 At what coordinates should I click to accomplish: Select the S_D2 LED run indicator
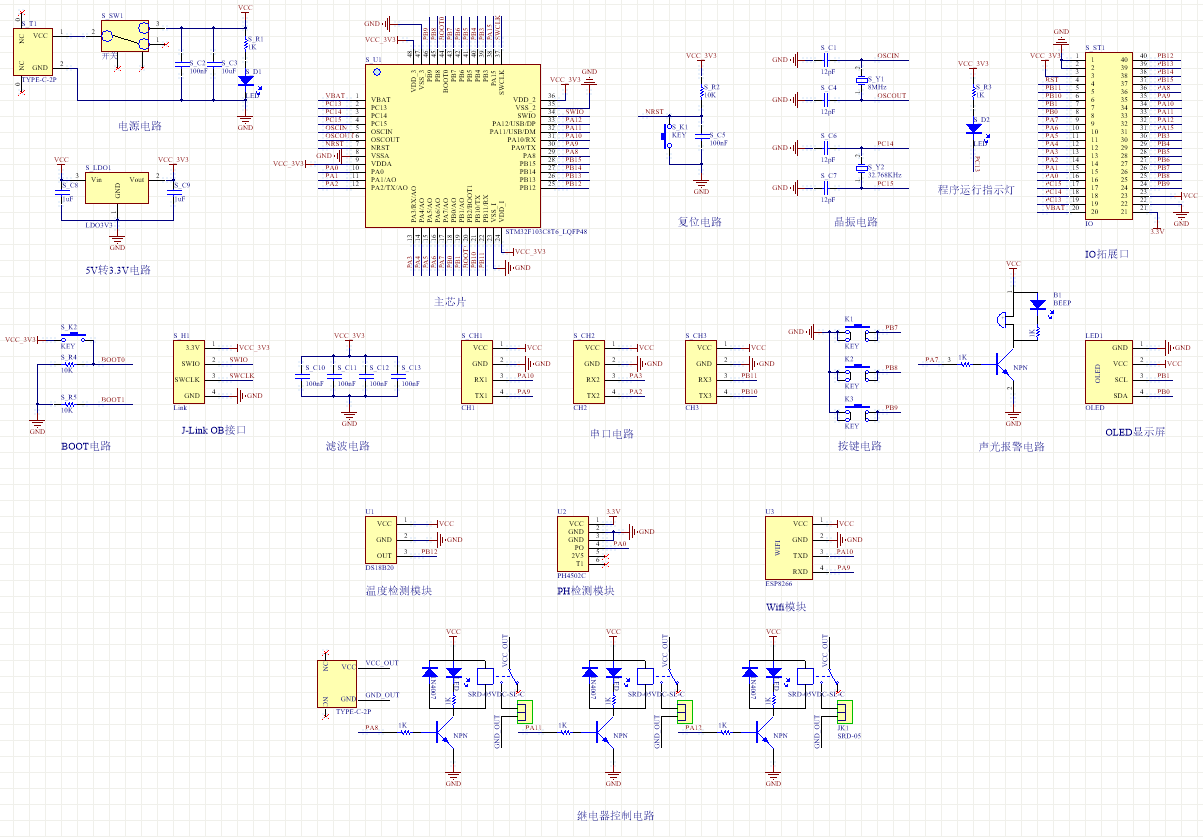[975, 127]
